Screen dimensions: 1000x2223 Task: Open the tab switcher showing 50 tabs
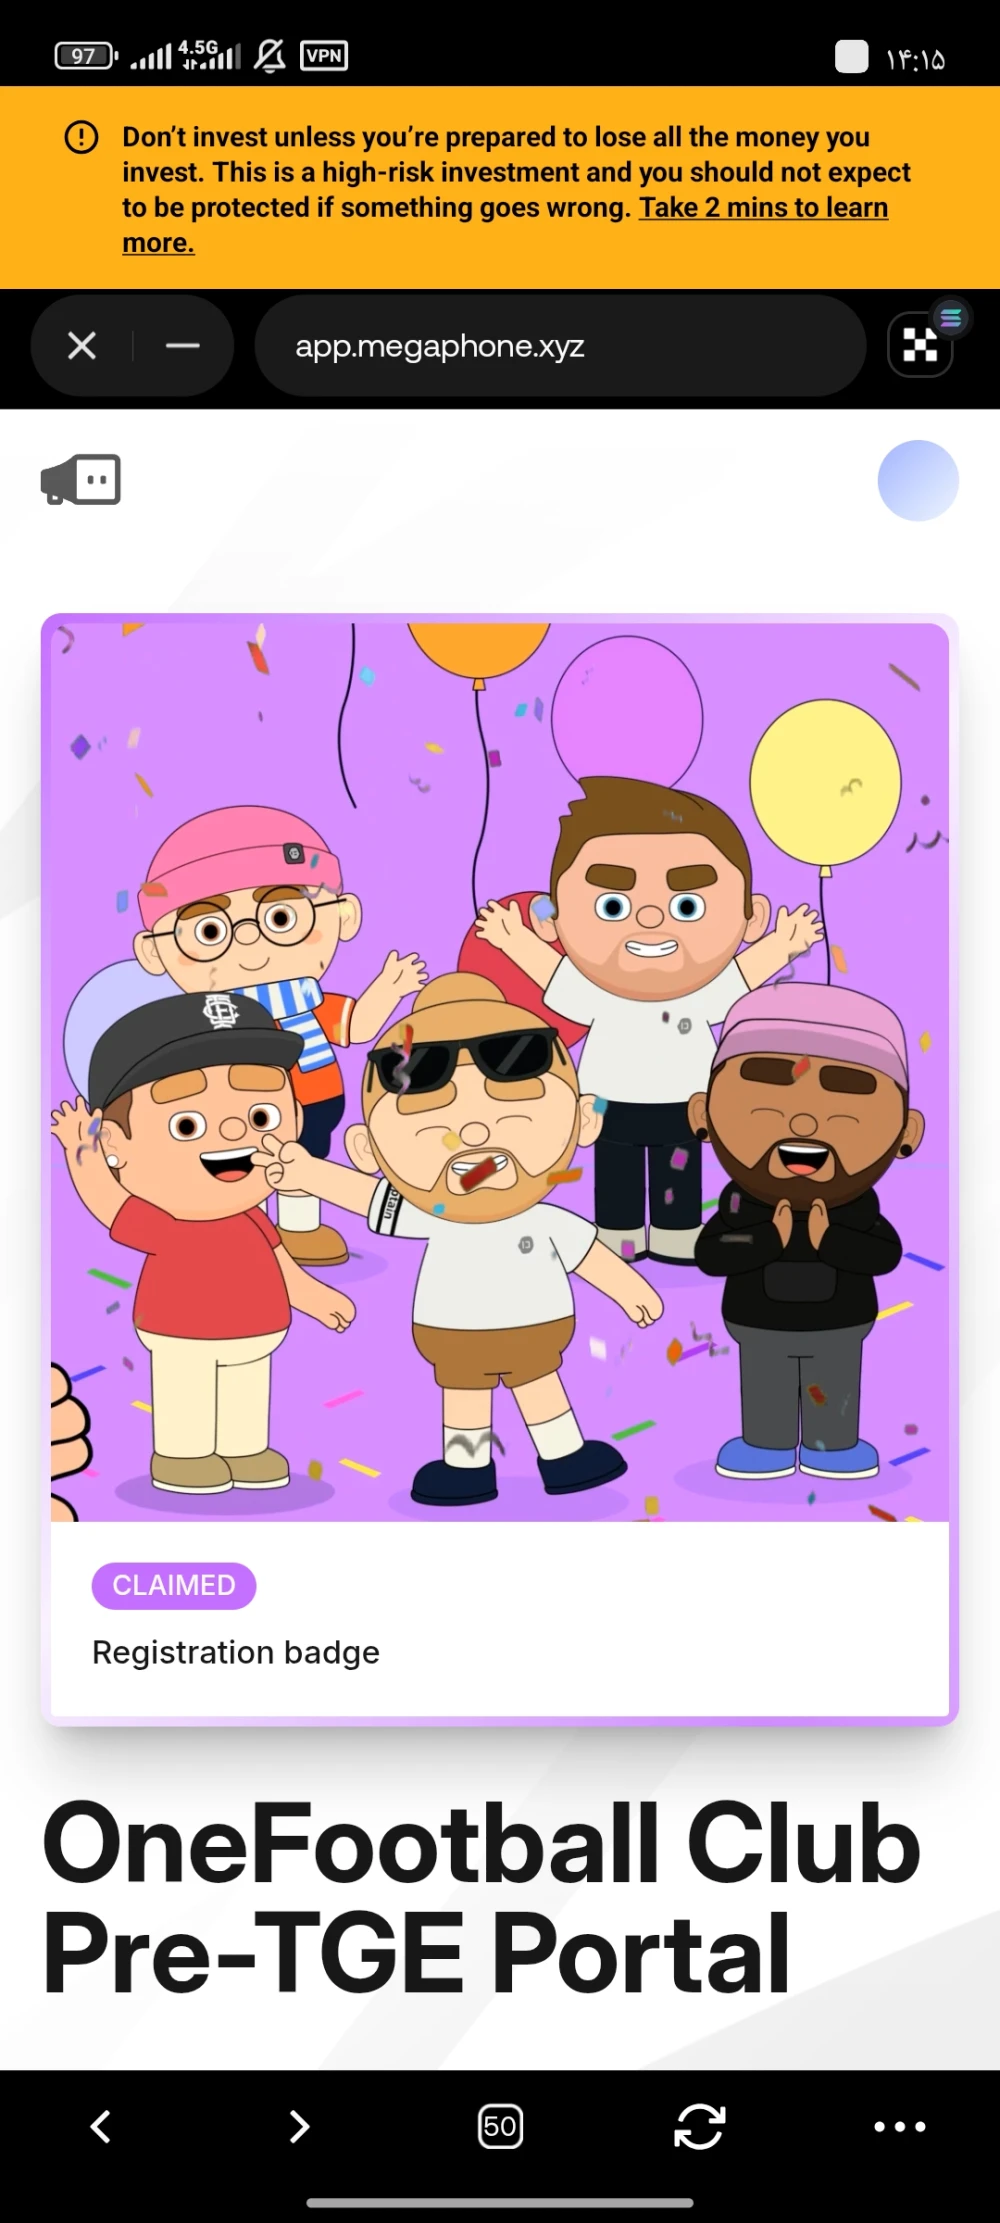coord(500,2126)
